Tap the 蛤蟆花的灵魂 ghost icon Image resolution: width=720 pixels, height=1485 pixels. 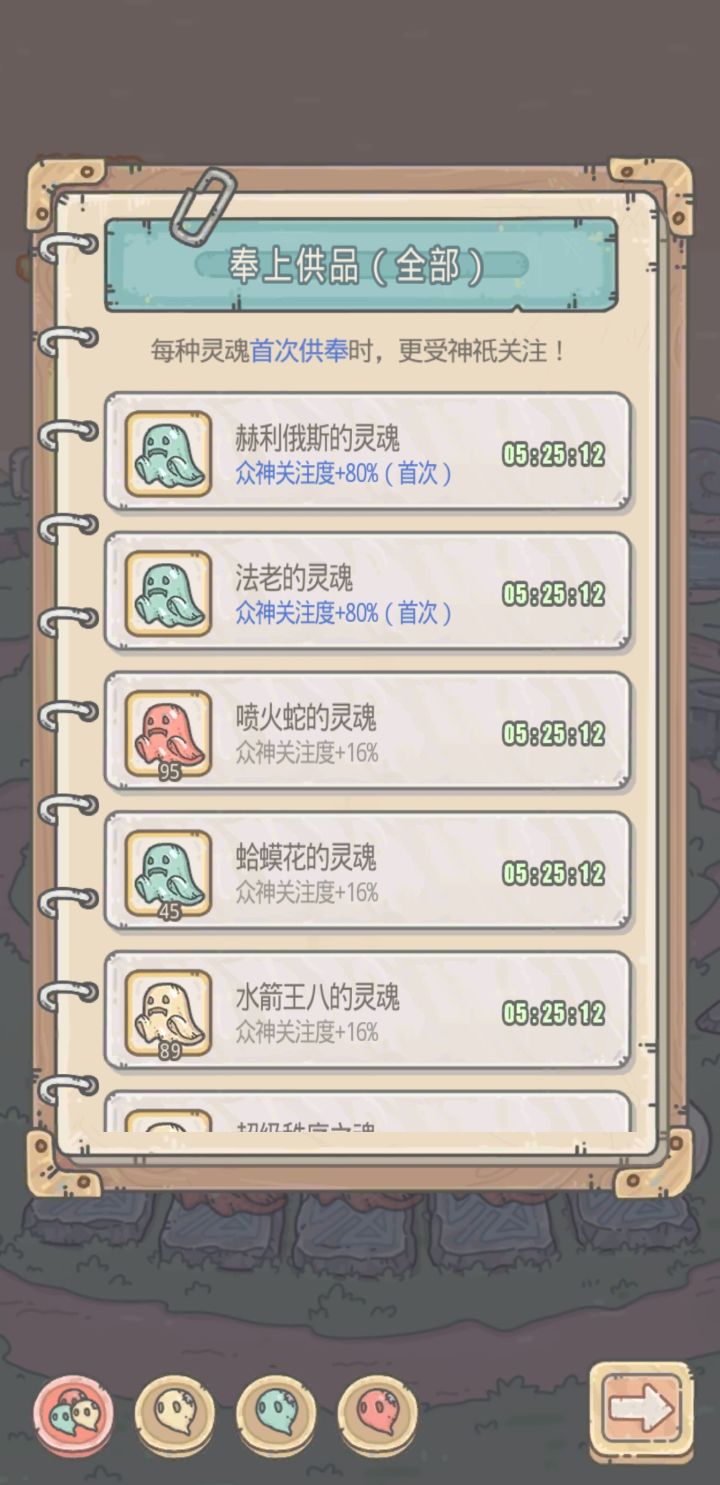[168, 874]
